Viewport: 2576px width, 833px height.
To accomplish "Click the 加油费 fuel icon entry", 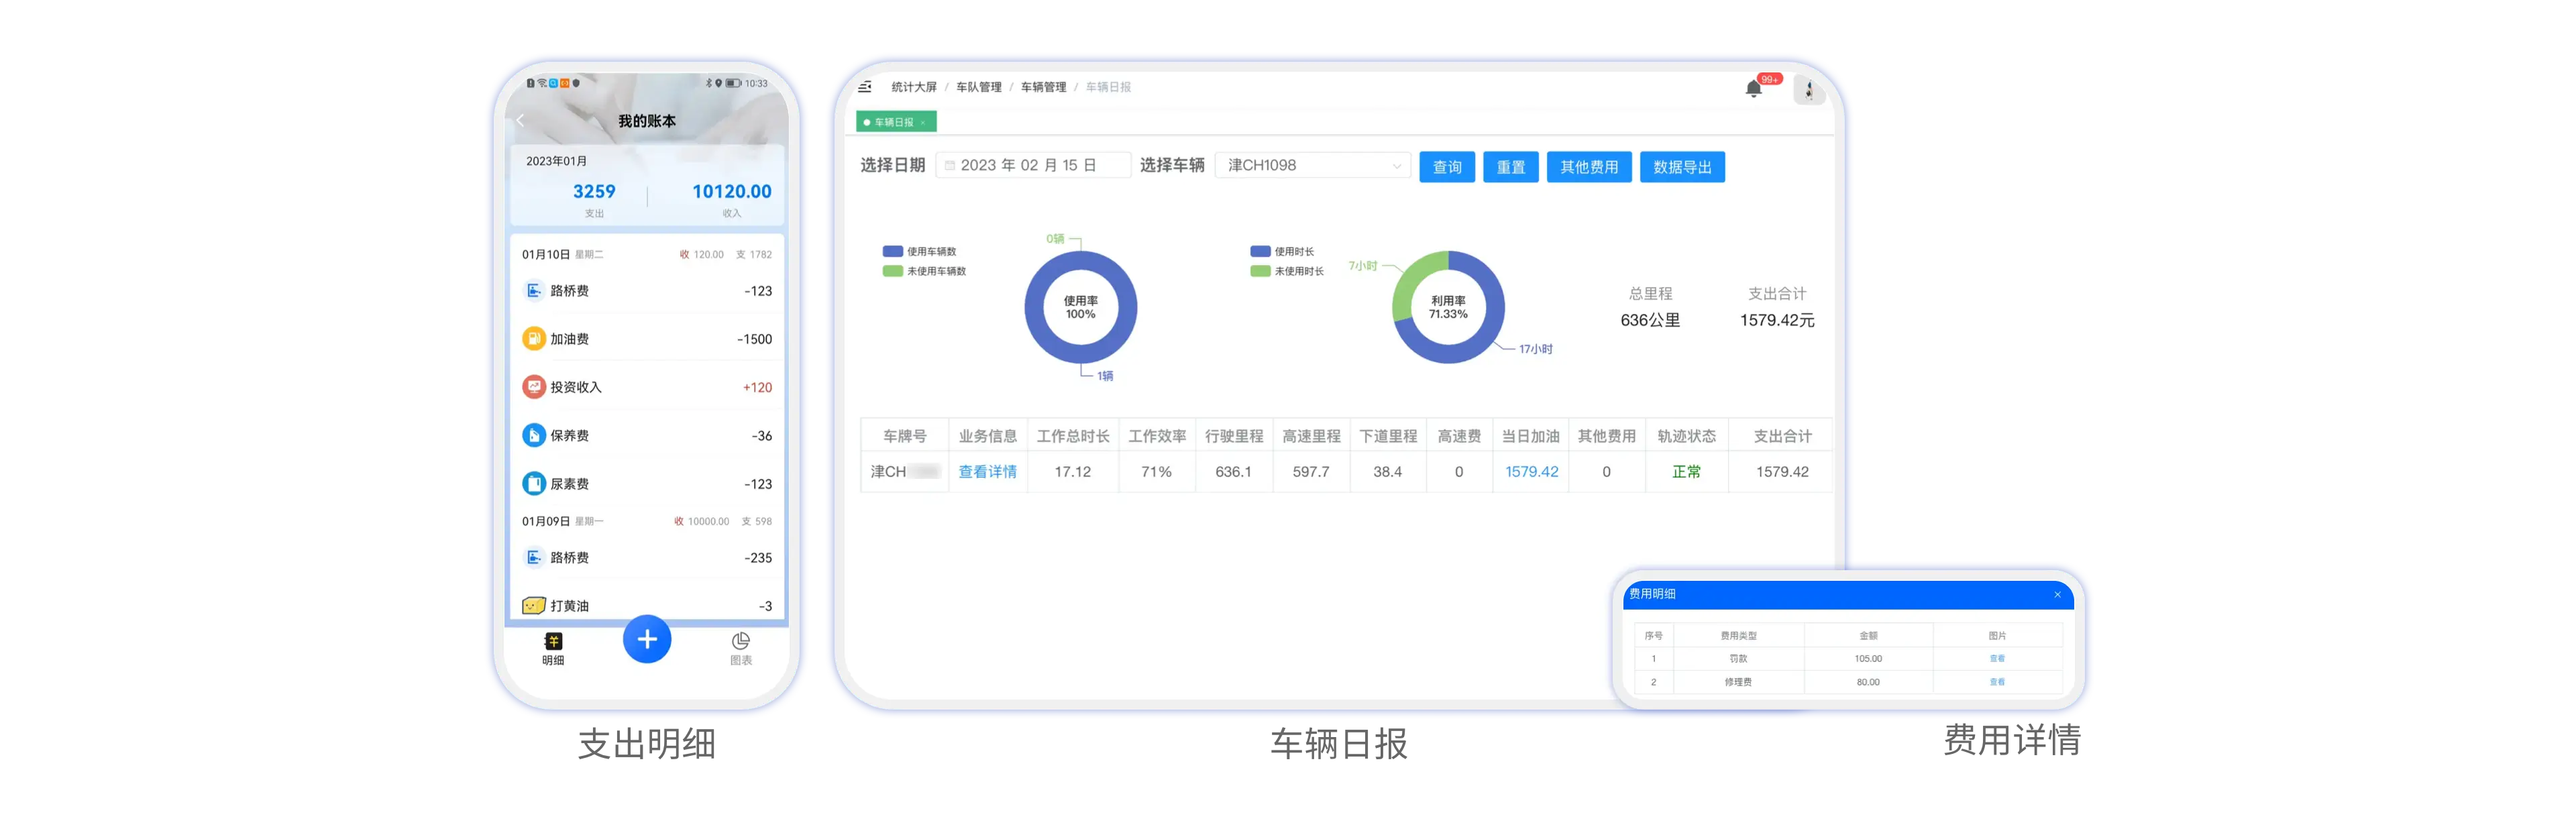I will coord(534,339).
